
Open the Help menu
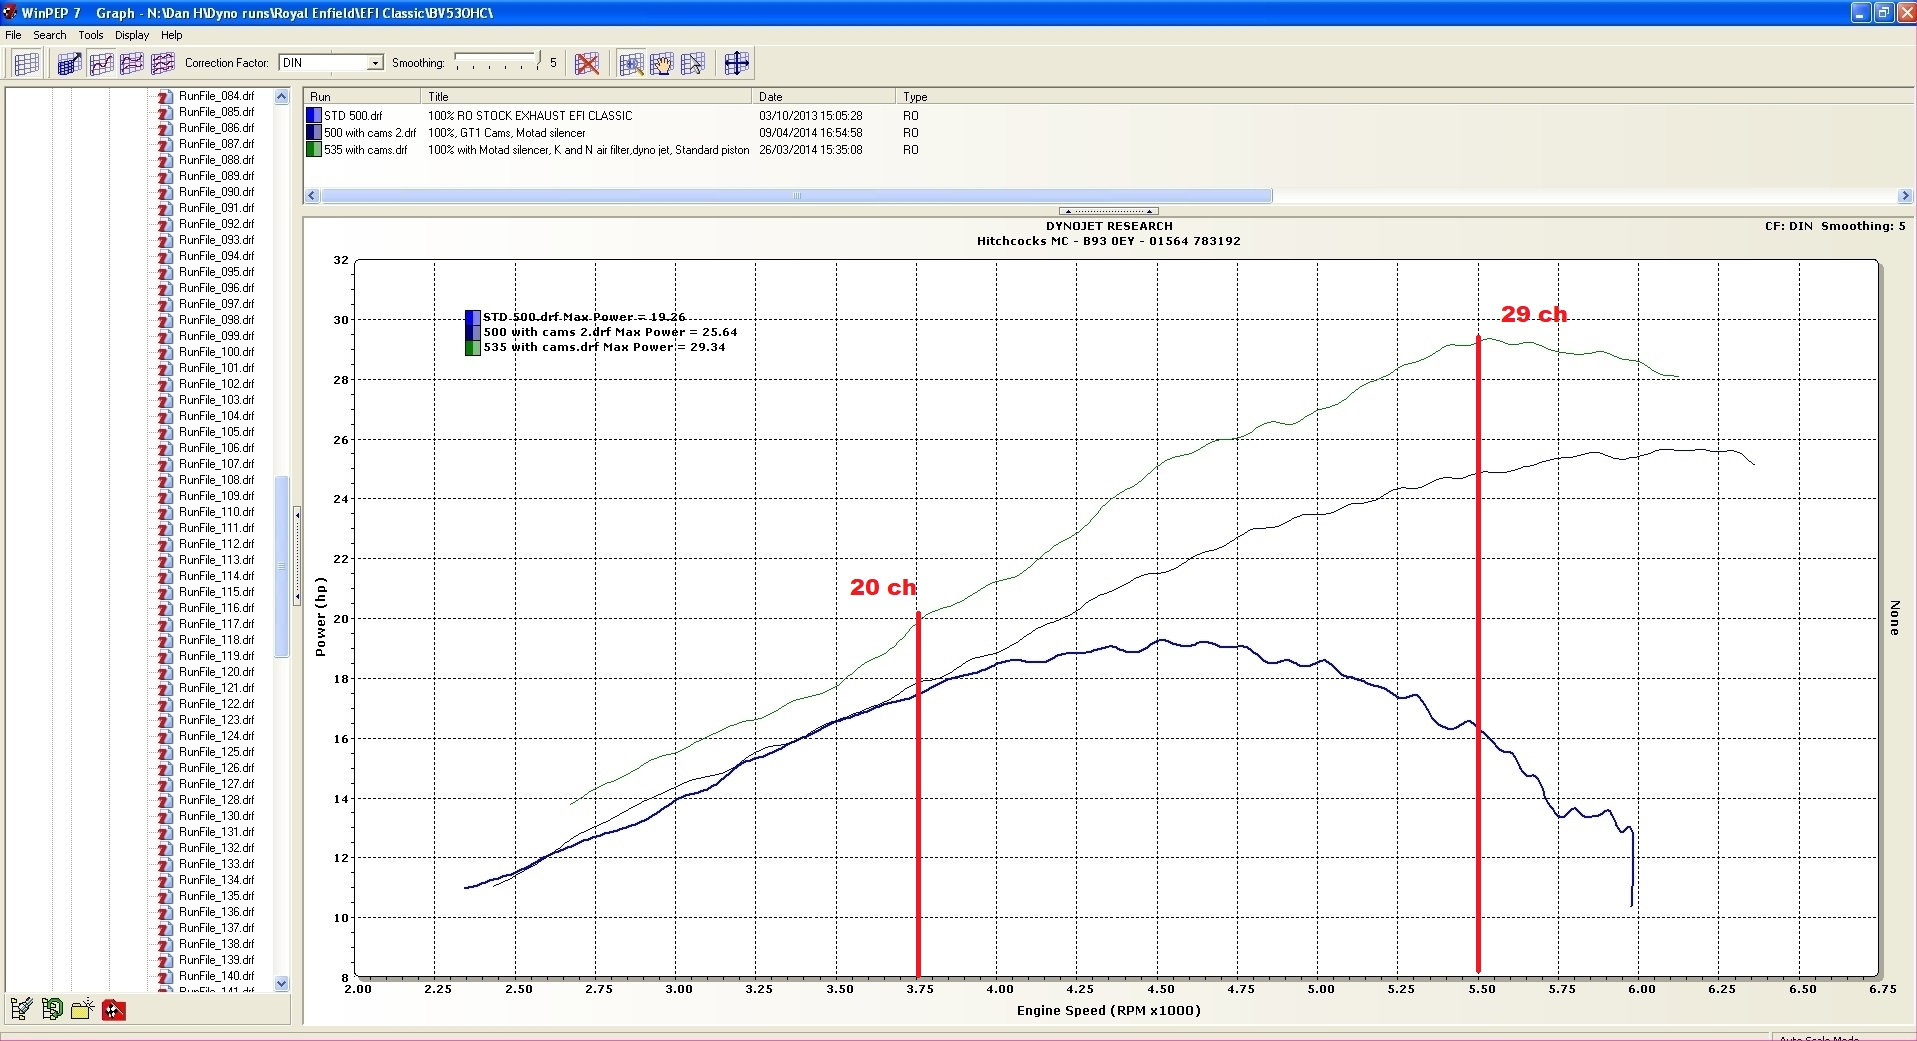point(172,35)
